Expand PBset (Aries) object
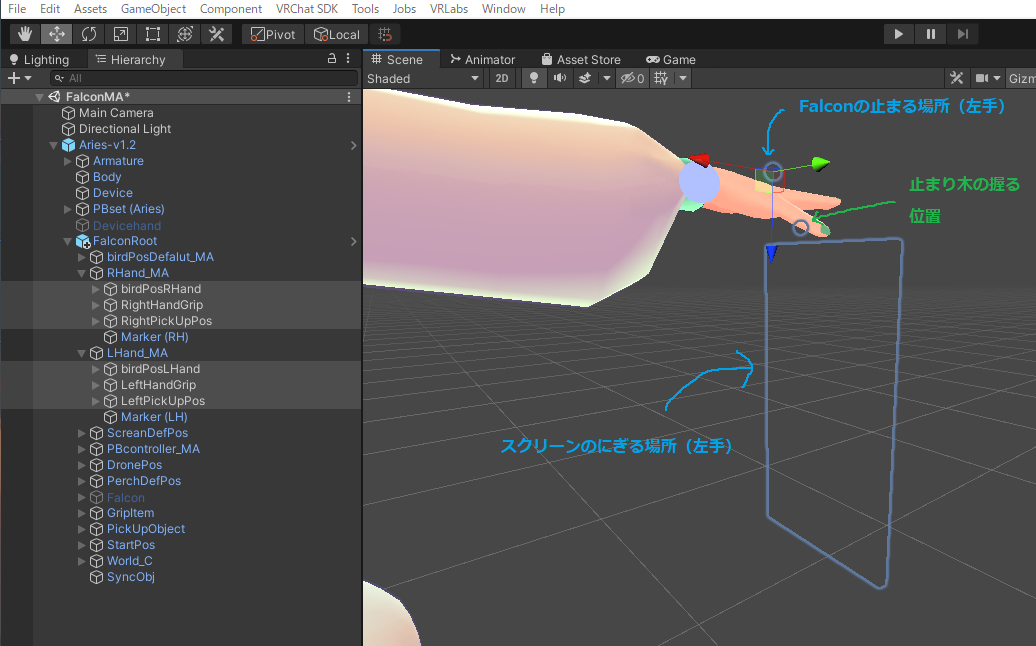Image resolution: width=1036 pixels, height=646 pixels. click(67, 209)
